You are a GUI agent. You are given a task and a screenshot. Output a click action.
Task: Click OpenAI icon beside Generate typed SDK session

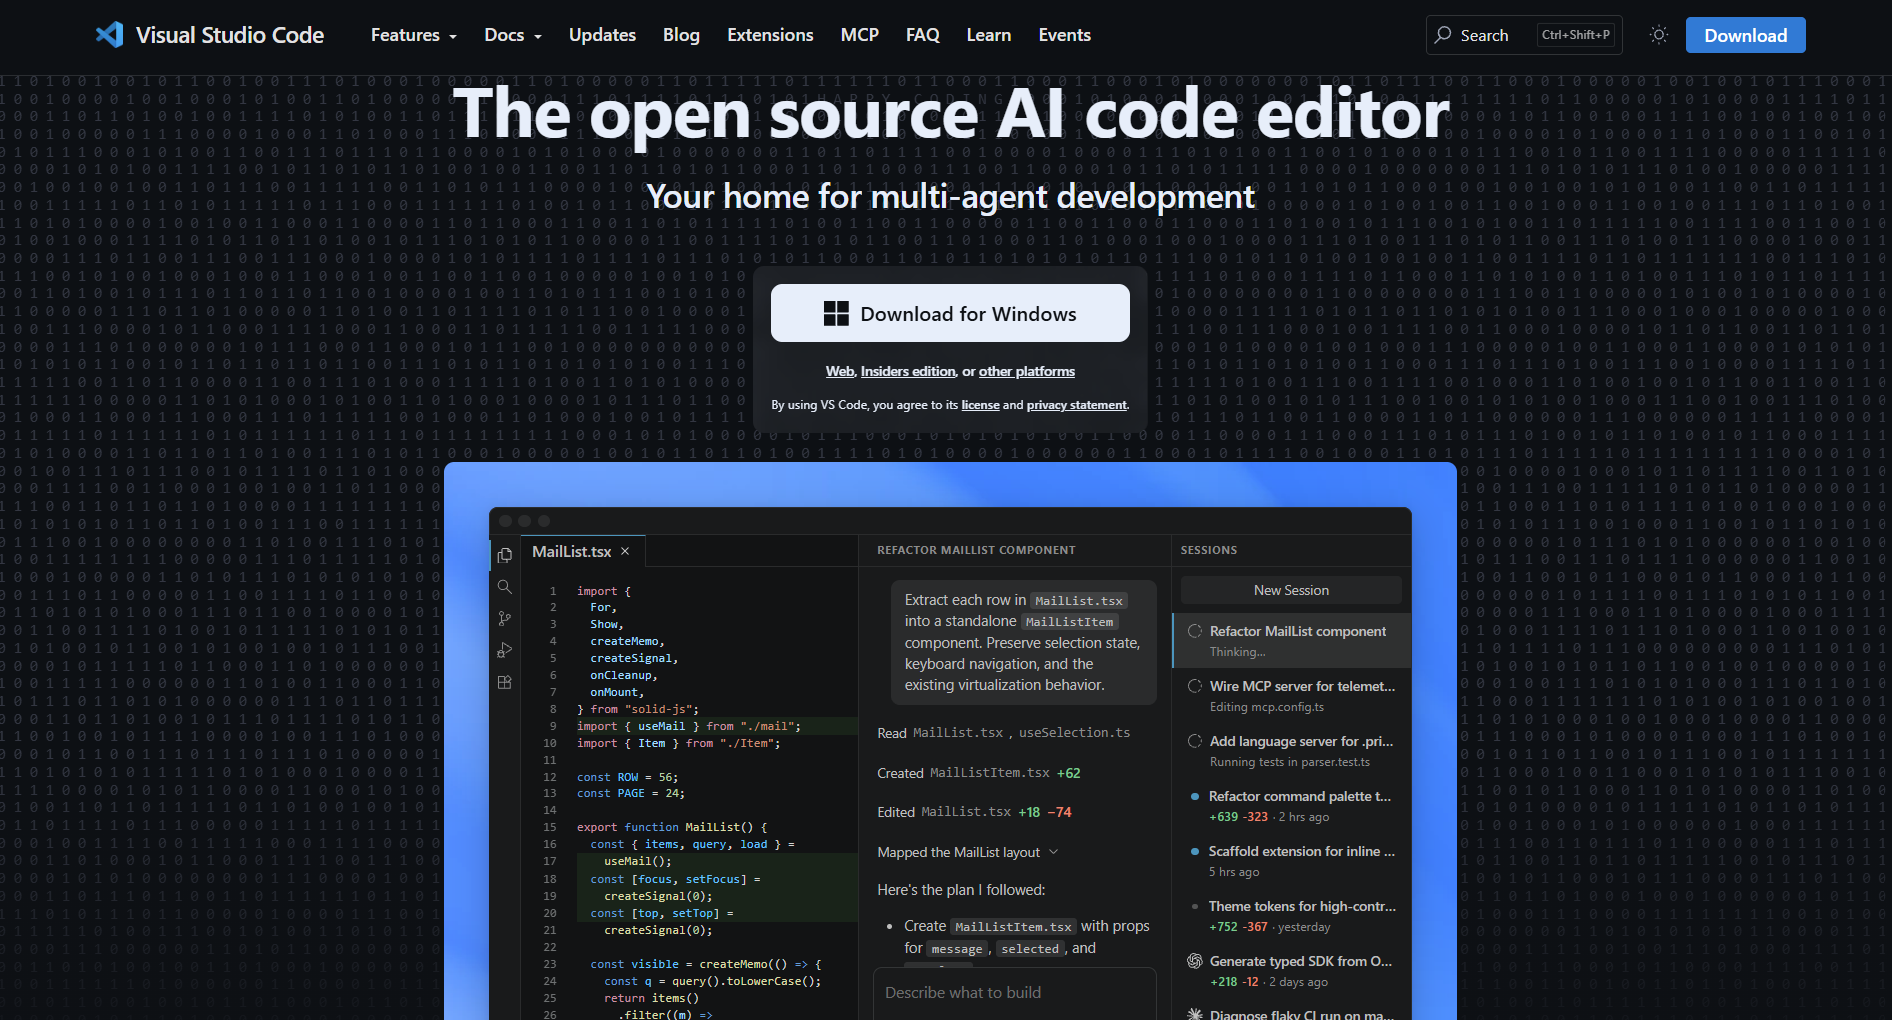coord(1194,961)
